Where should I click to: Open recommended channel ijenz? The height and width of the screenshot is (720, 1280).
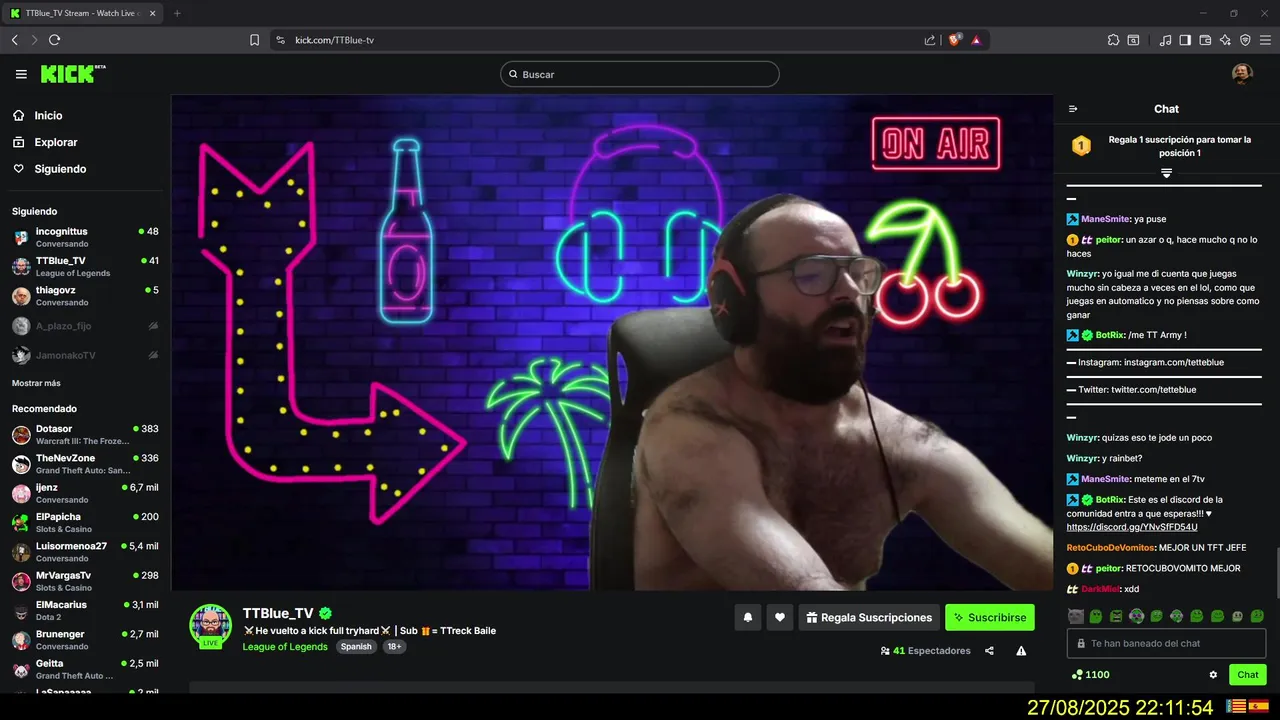[x=85, y=493]
